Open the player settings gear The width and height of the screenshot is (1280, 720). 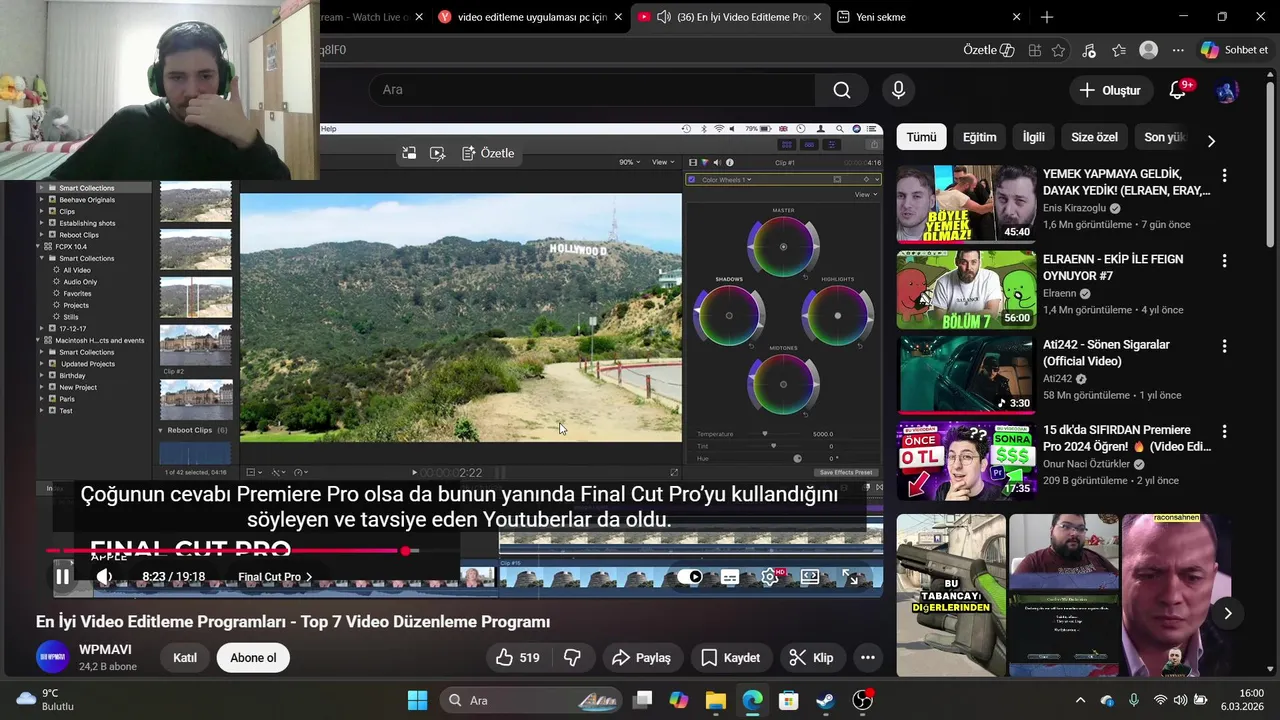point(770,577)
